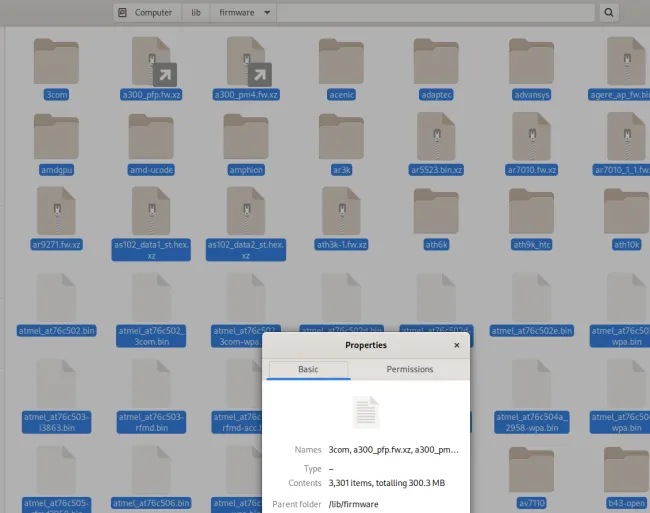The height and width of the screenshot is (513, 650).
Task: Open the amphion folder icon
Action: pos(246,137)
